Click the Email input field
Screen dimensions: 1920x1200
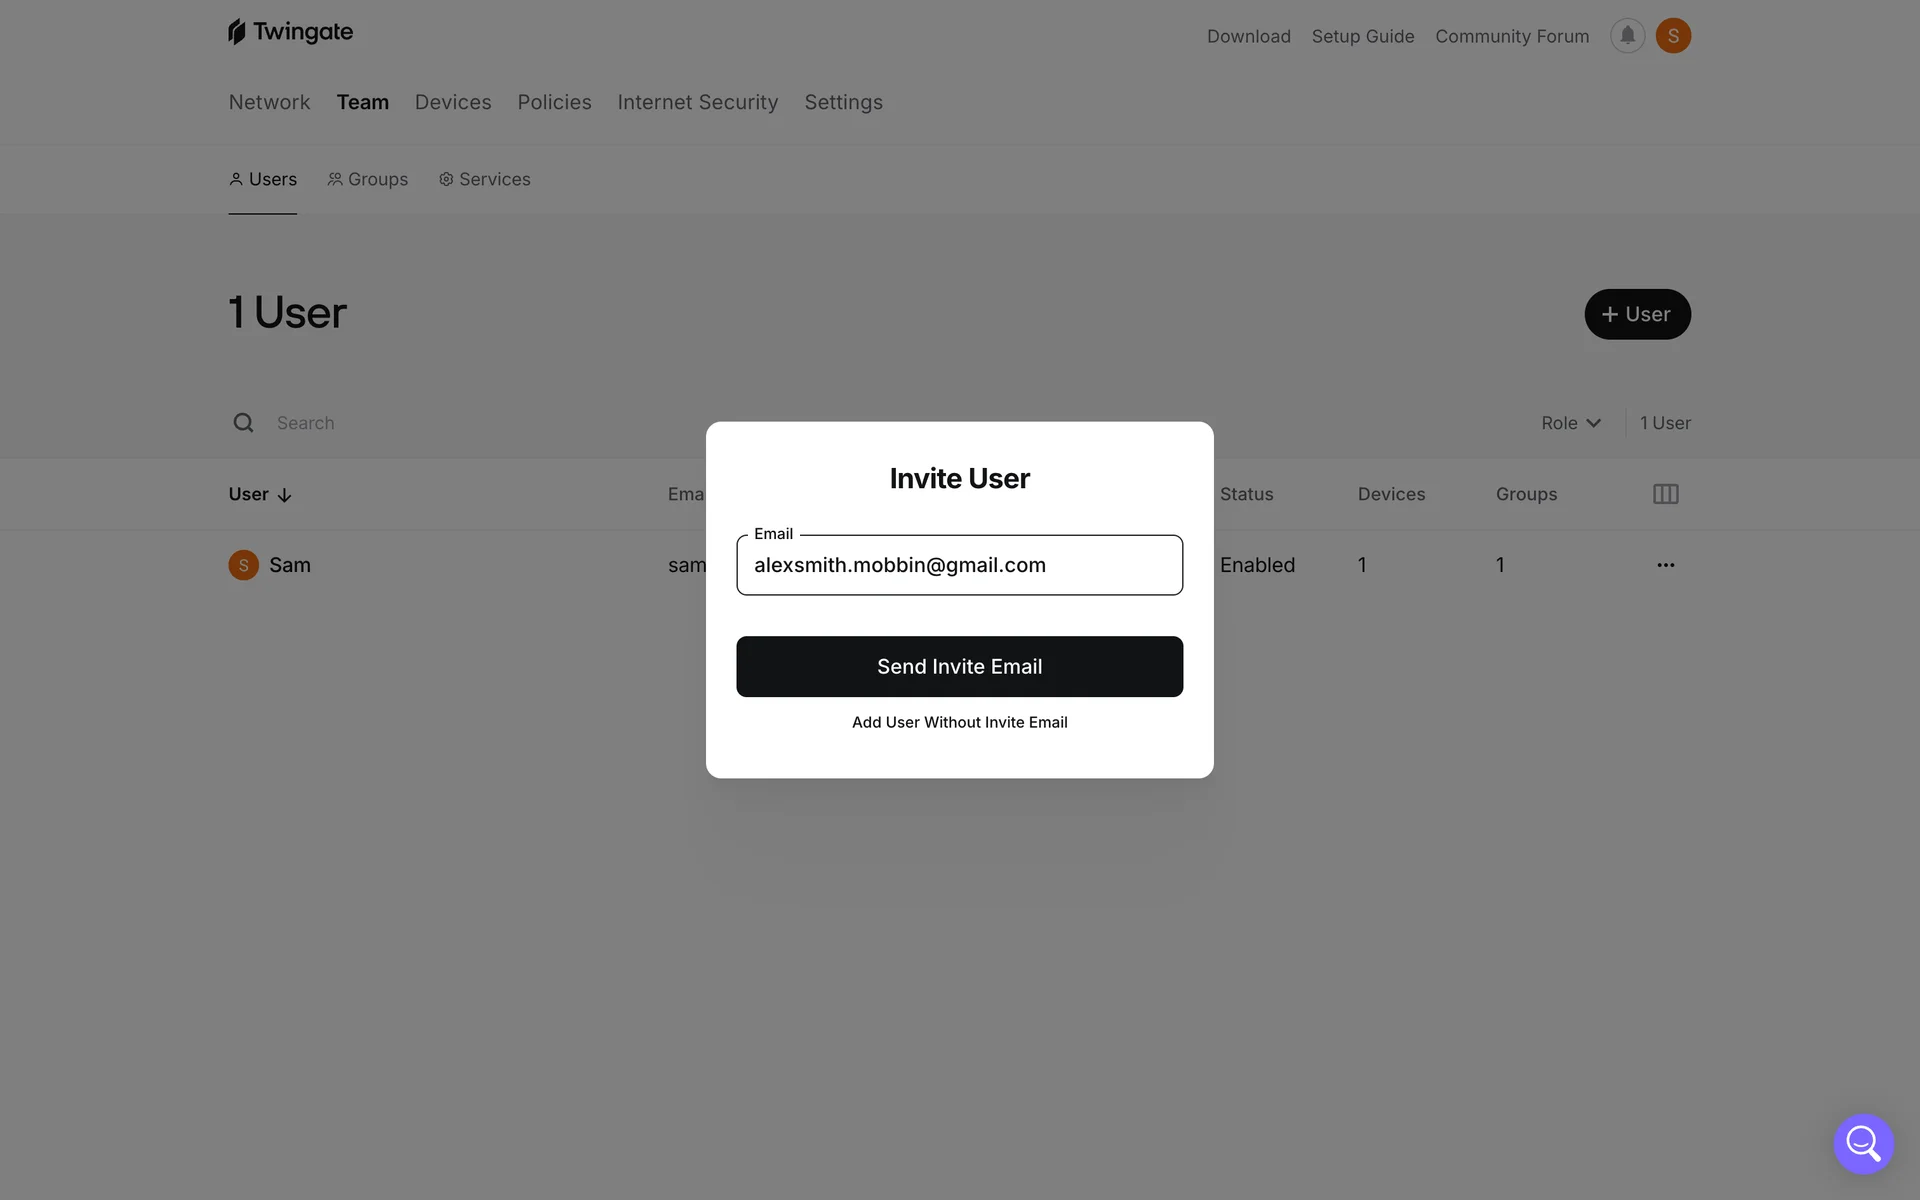point(959,565)
